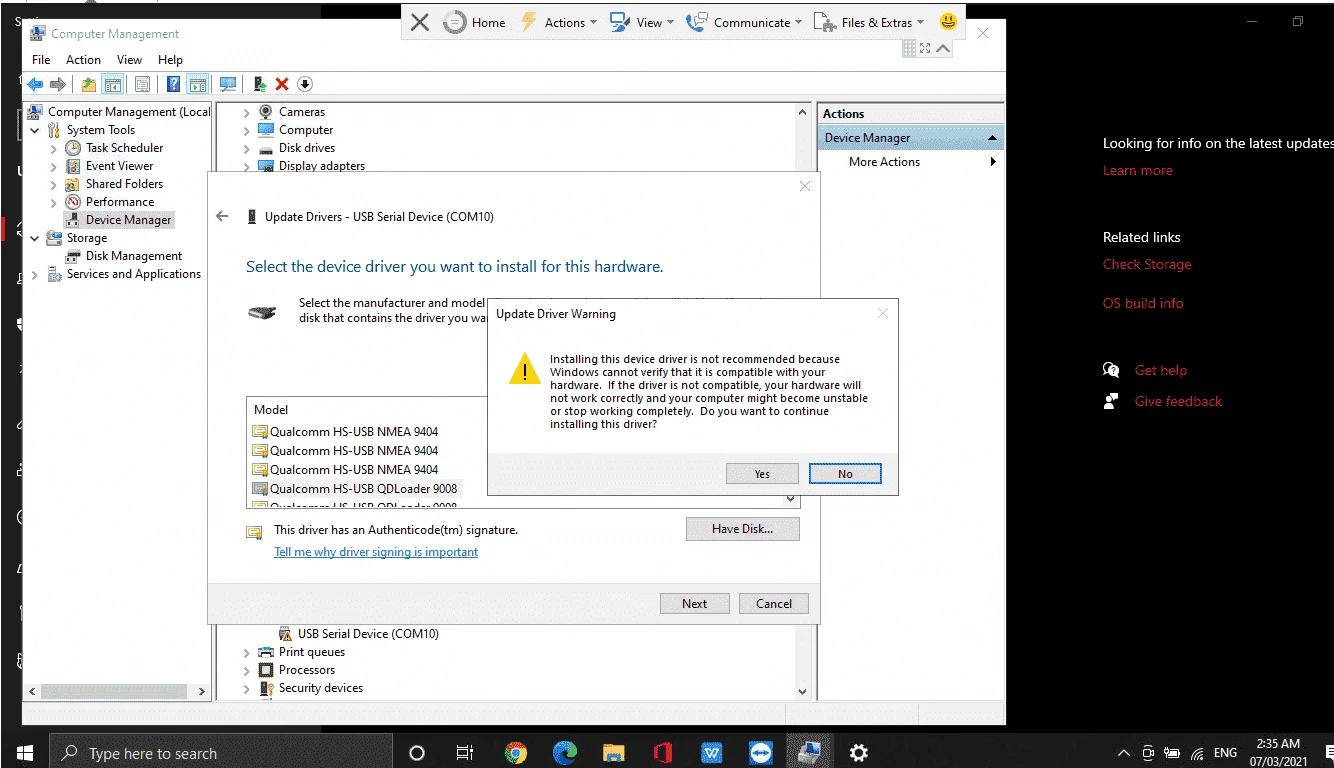Expand the Security devices category
Screen dimensions: 1334x768
[x=247, y=688]
